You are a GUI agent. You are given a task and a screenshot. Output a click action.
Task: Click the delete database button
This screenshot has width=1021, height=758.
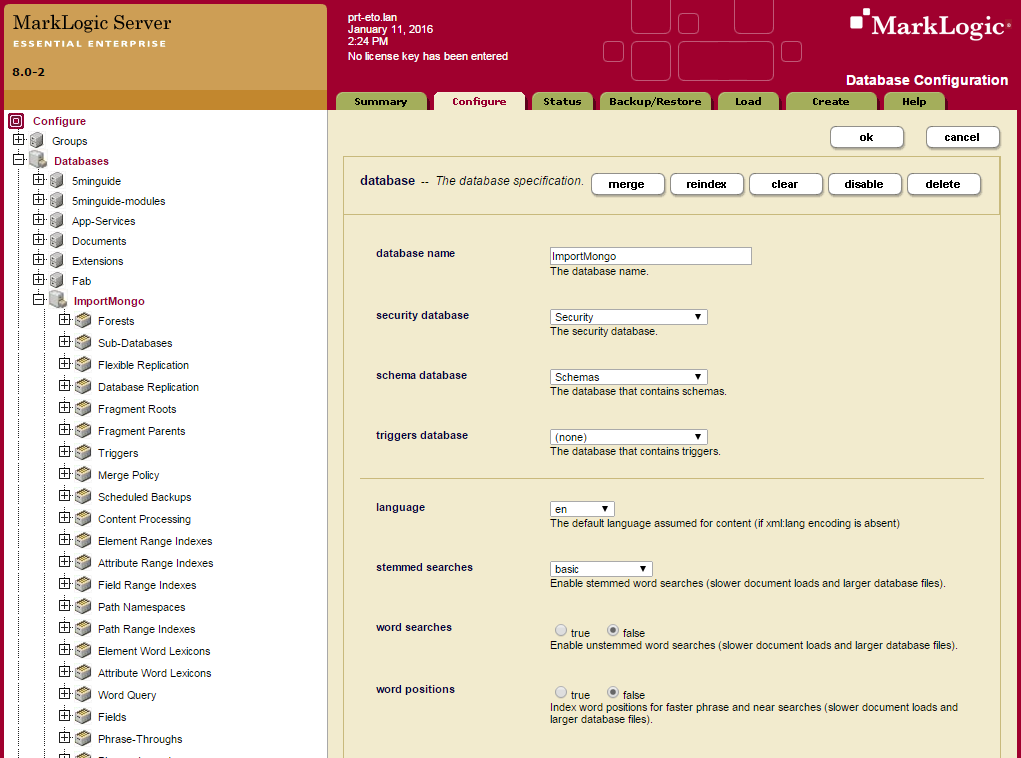944,184
